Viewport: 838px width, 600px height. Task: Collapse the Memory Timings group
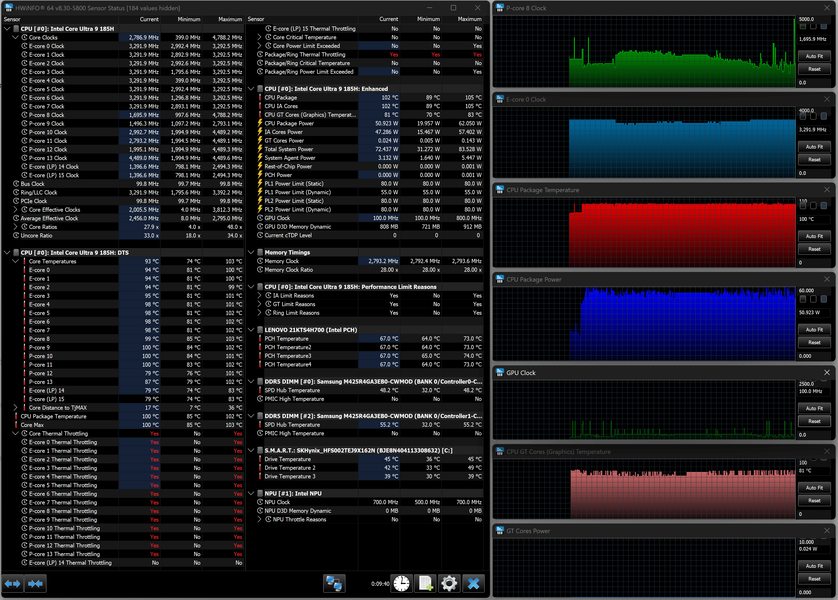tap(251, 252)
